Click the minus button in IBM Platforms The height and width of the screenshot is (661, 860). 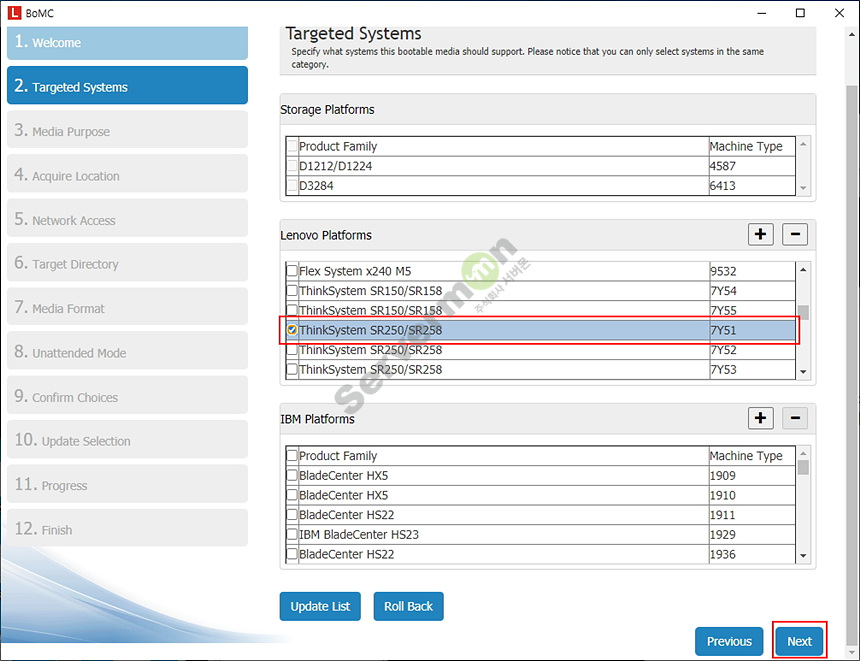[x=795, y=418]
